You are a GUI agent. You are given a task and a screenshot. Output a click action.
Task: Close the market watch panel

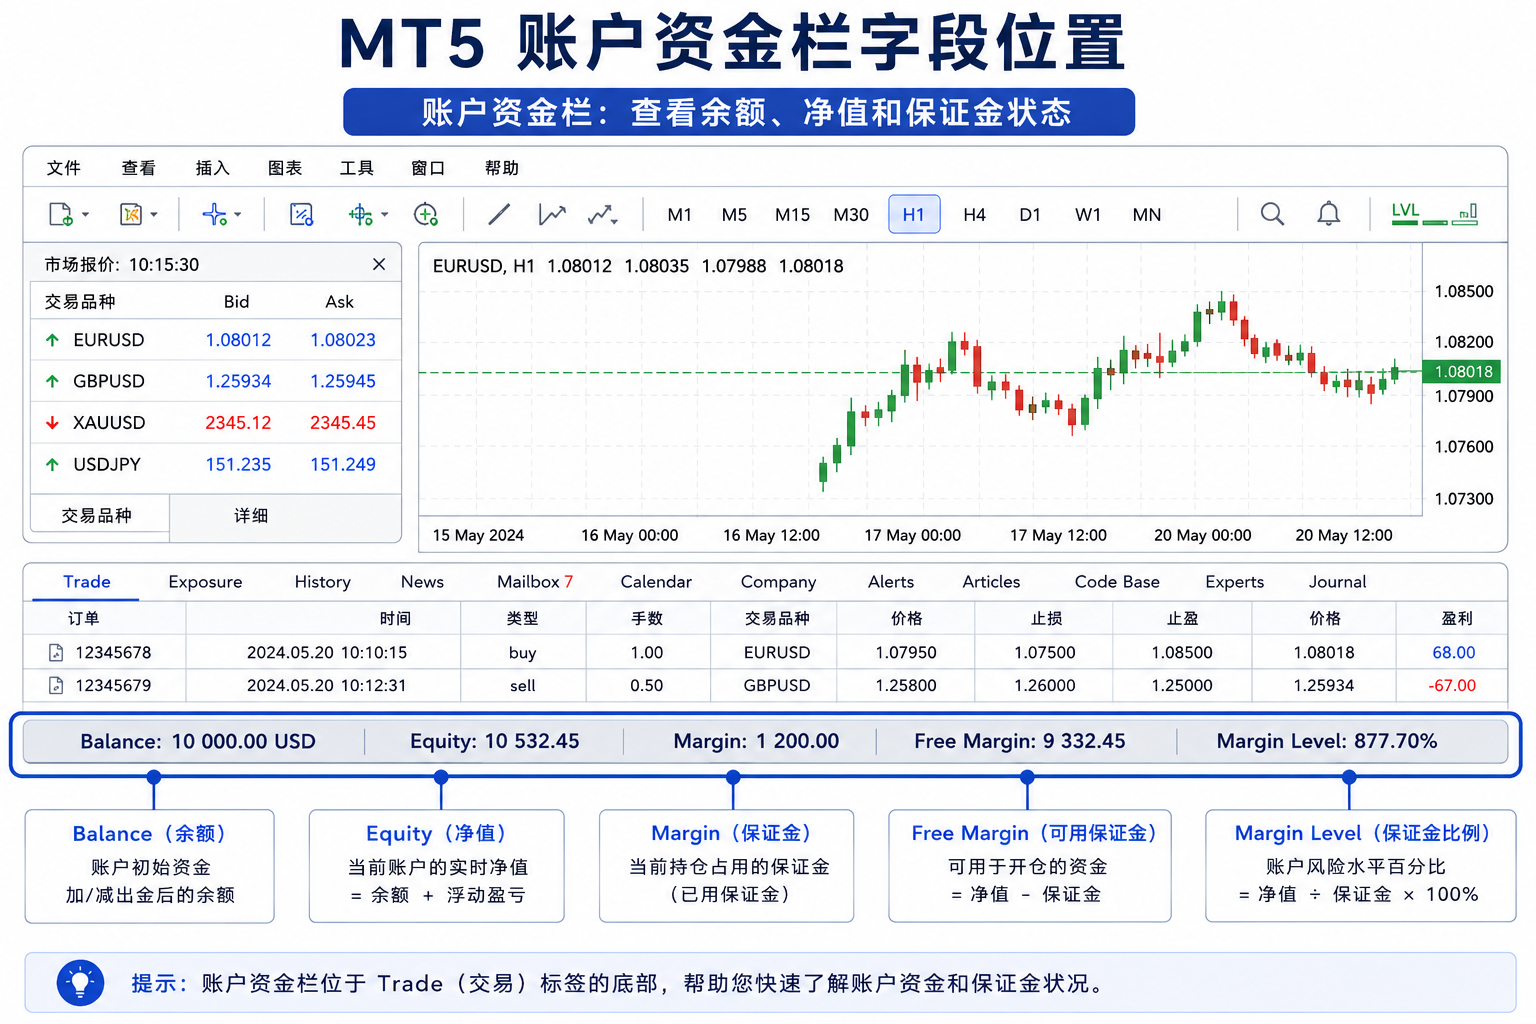click(379, 264)
